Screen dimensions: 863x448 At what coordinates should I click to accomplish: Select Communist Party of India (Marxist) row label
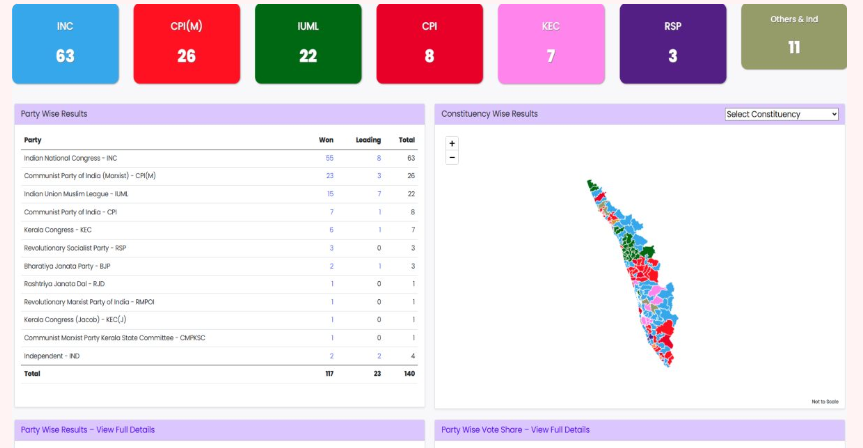coord(90,176)
